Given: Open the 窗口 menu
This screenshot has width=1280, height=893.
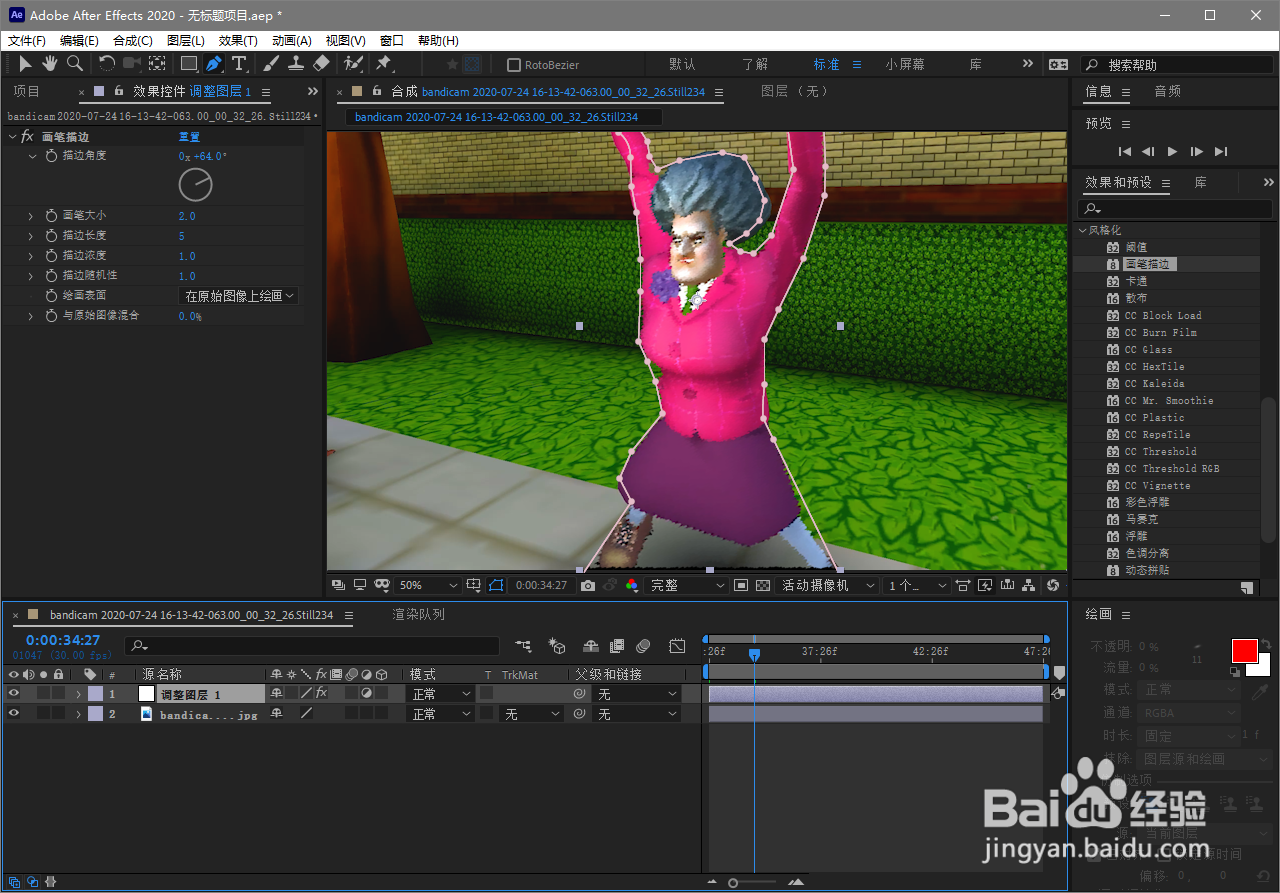Looking at the screenshot, I should pos(391,41).
